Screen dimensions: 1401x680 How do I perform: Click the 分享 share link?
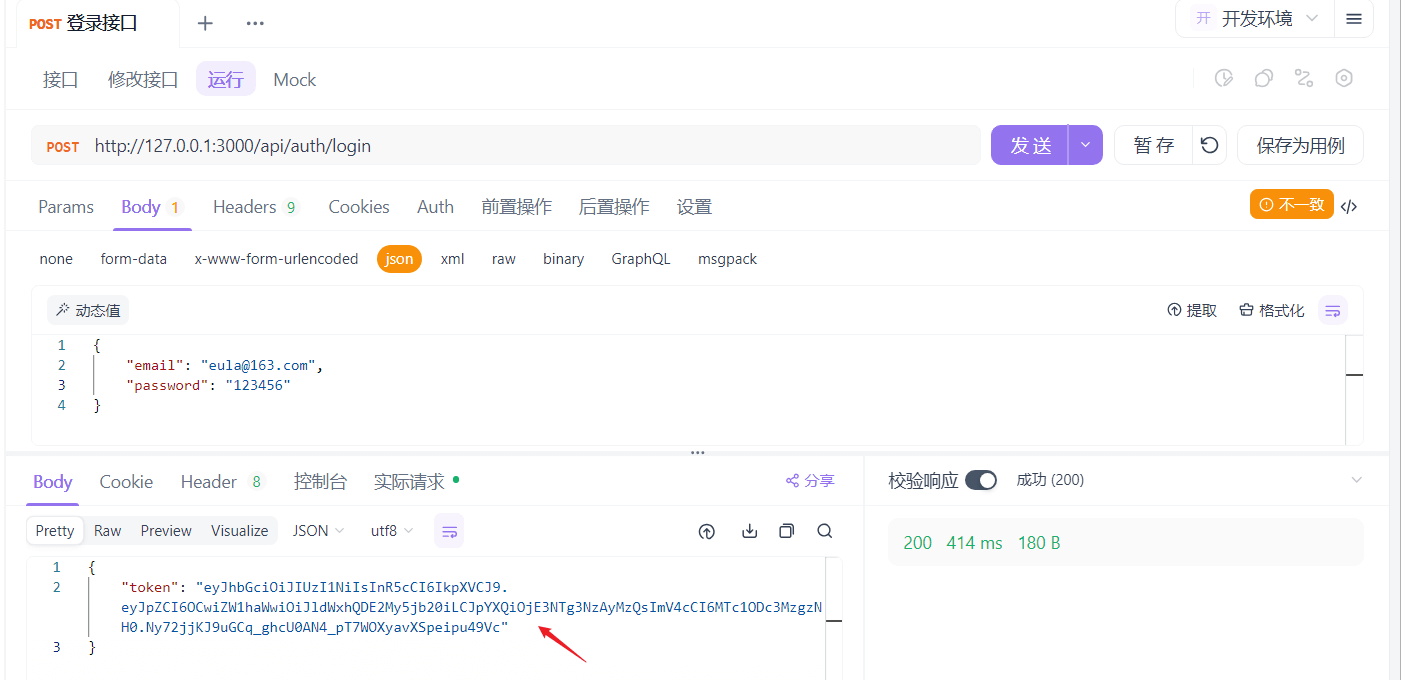click(810, 481)
